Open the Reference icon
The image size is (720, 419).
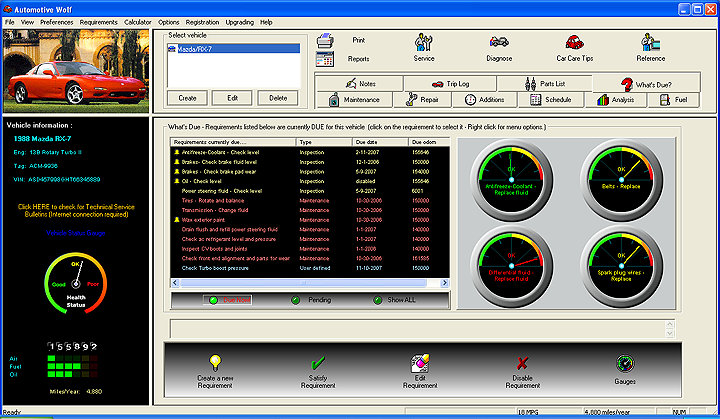[650, 42]
